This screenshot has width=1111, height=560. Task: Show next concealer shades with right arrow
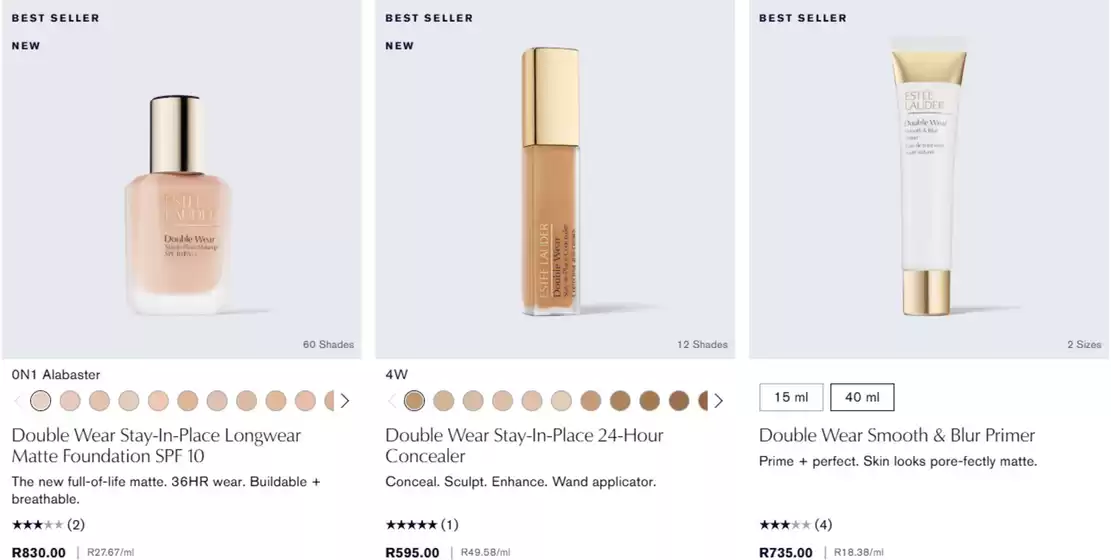(718, 401)
